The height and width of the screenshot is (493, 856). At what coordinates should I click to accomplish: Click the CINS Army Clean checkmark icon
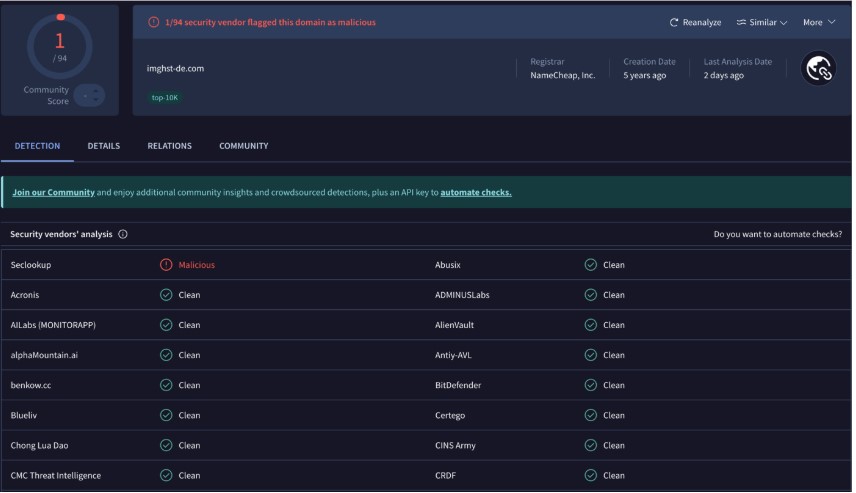pos(593,446)
